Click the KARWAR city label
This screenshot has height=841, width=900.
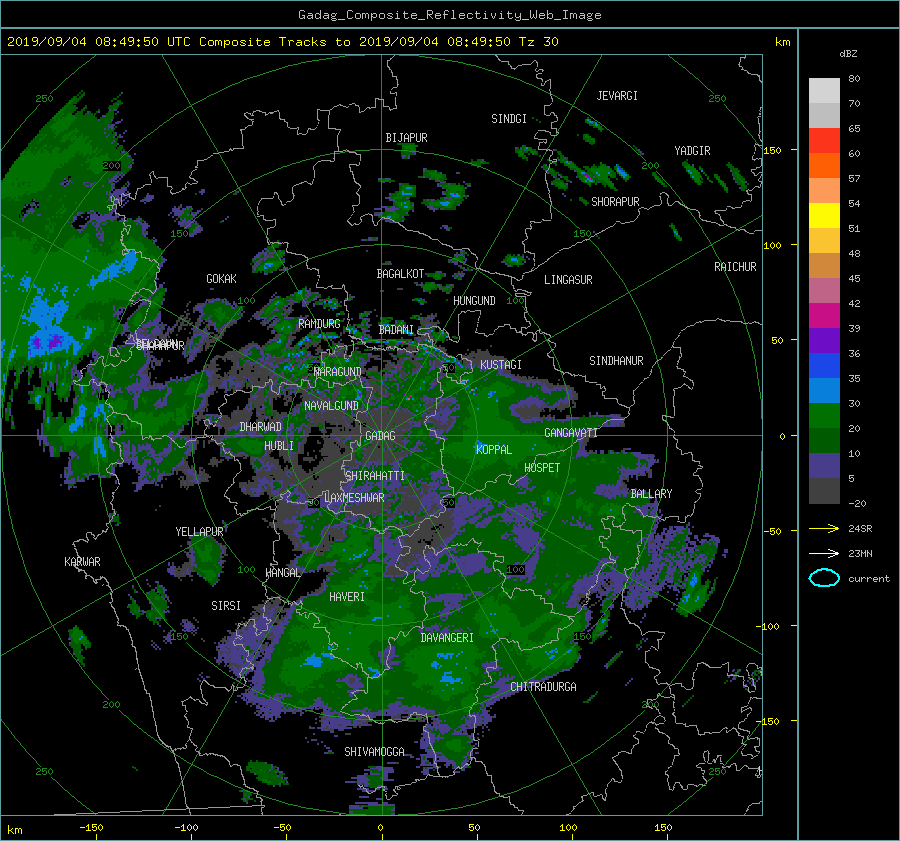[x=82, y=562]
